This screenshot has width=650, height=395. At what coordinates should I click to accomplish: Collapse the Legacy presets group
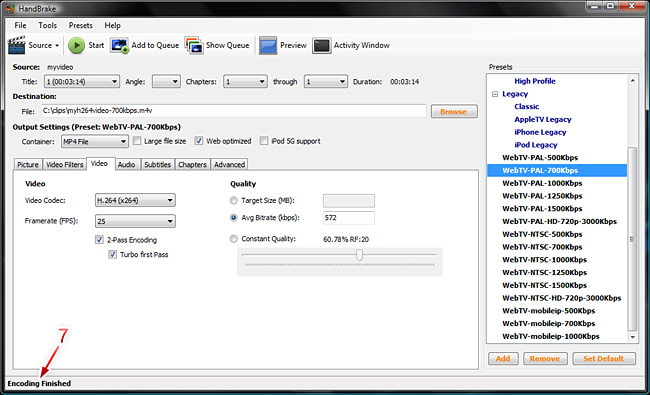495,94
